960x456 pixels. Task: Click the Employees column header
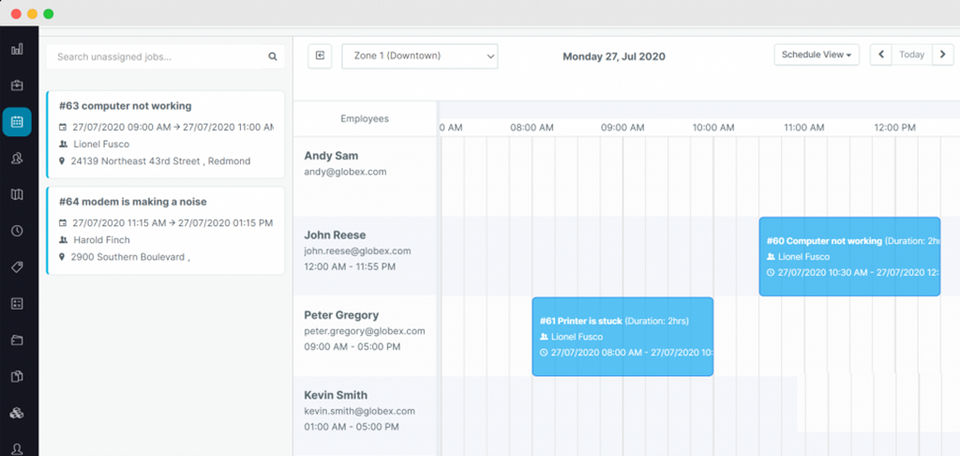[364, 119]
